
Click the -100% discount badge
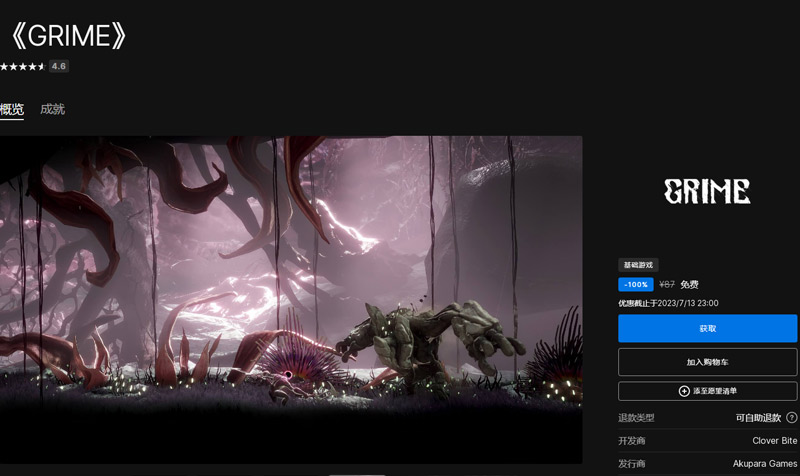pyautogui.click(x=636, y=285)
